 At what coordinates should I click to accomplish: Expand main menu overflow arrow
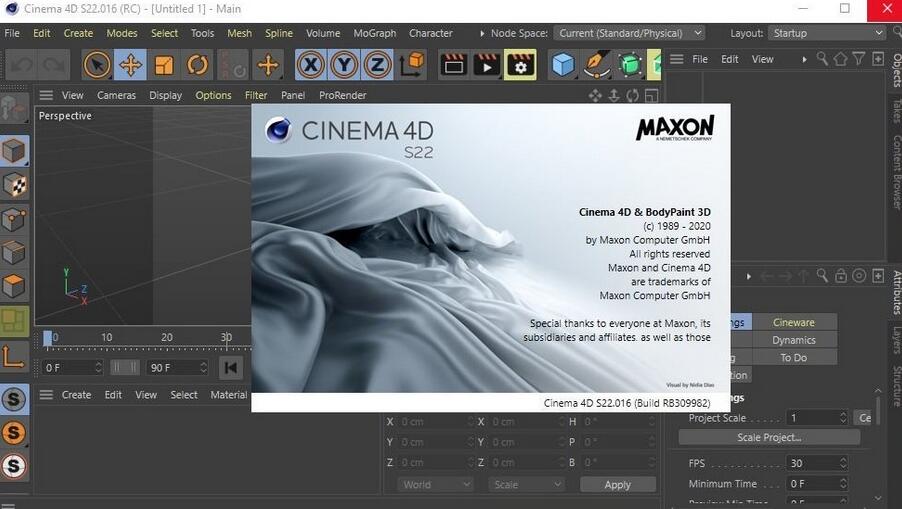click(x=481, y=33)
